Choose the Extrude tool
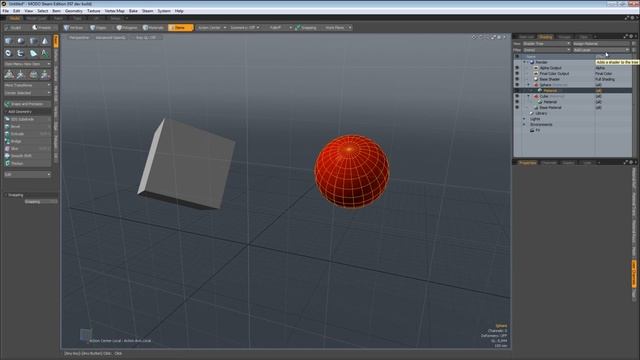Image resolution: width=640 pixels, height=360 pixels. [x=27, y=134]
